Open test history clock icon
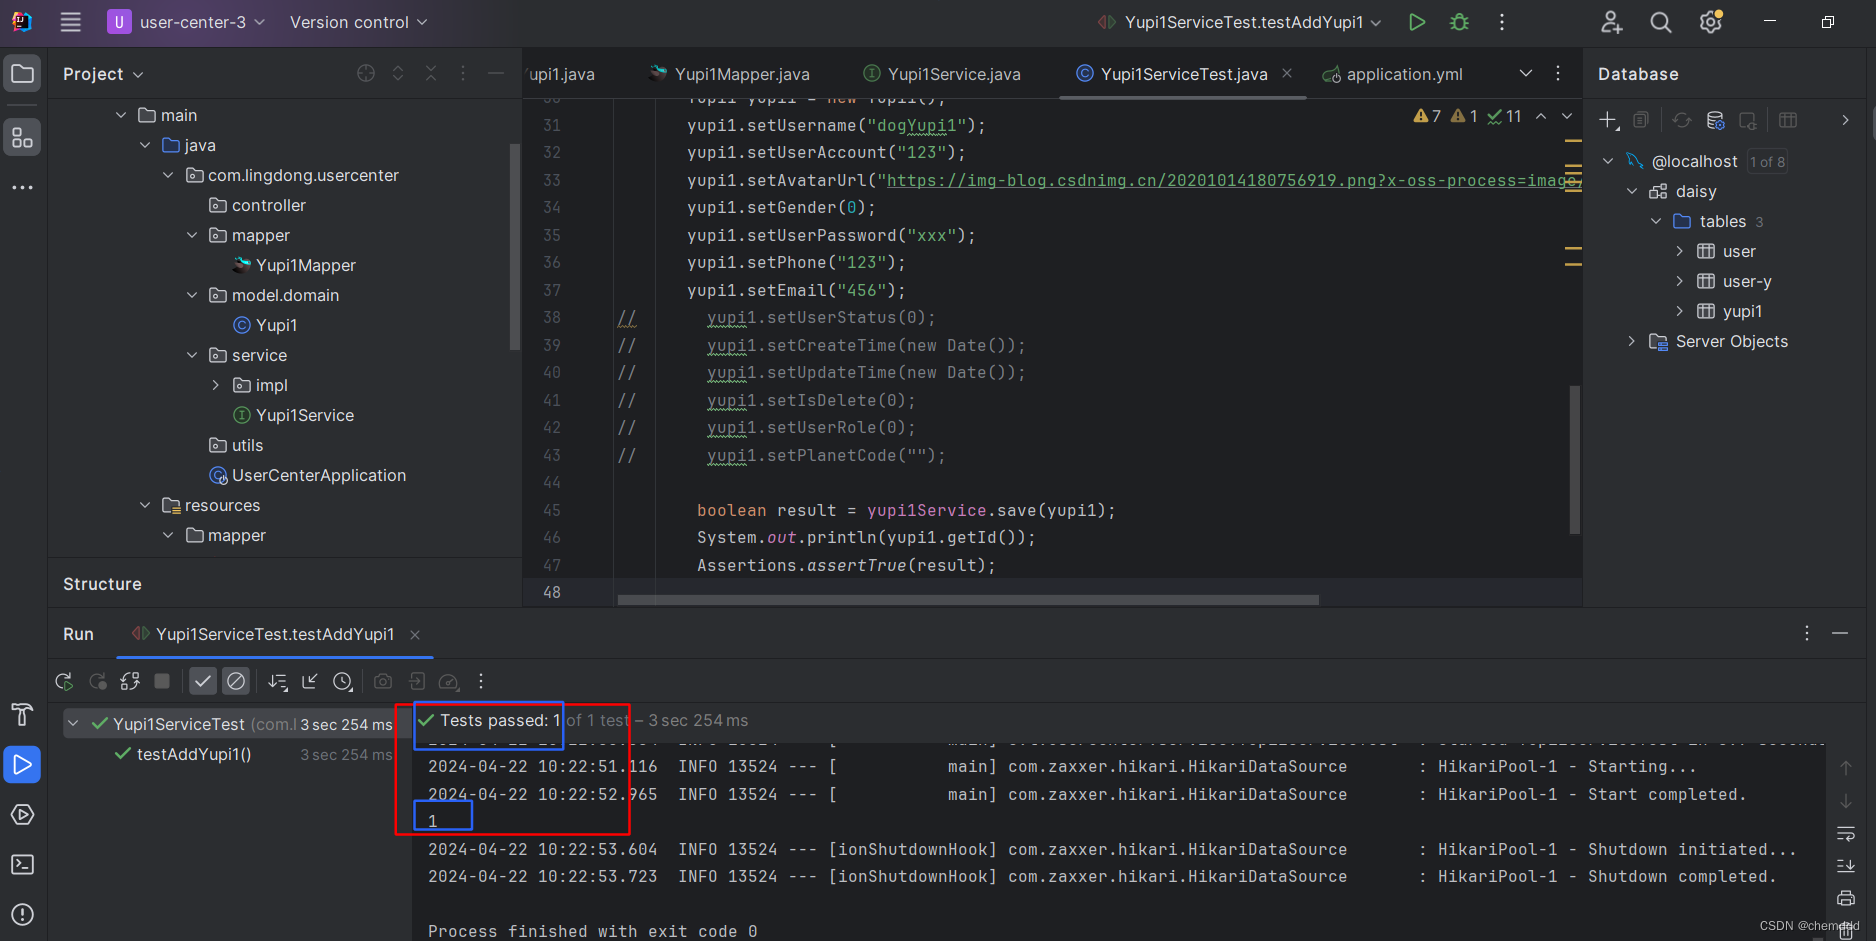This screenshot has height=941, width=1876. point(343,681)
